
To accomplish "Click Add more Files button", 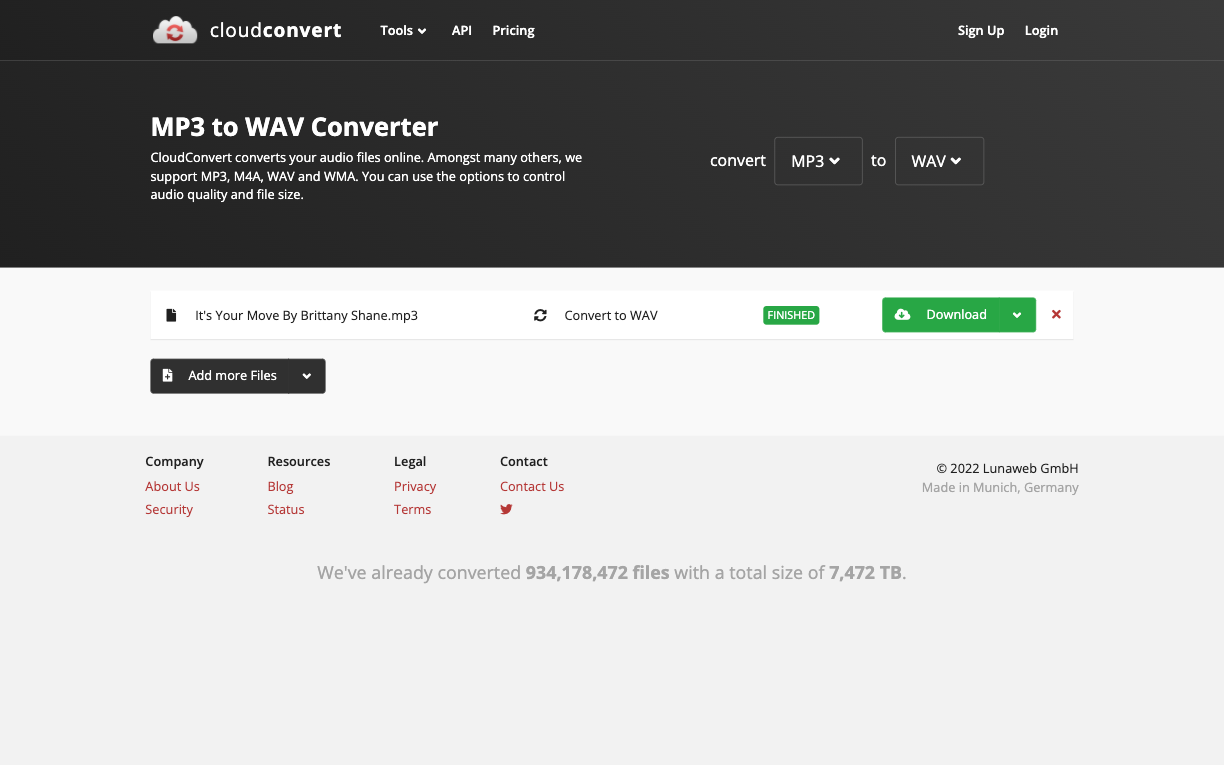I will click(x=220, y=376).
